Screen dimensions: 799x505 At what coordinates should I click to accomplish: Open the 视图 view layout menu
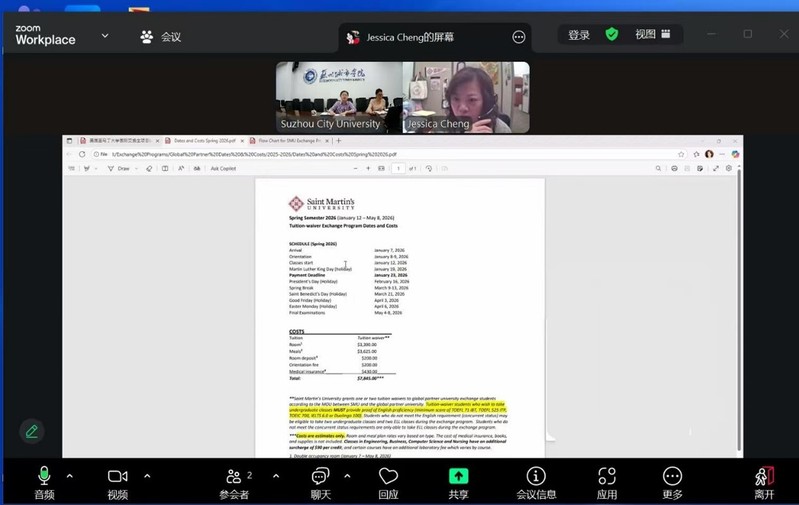point(653,35)
